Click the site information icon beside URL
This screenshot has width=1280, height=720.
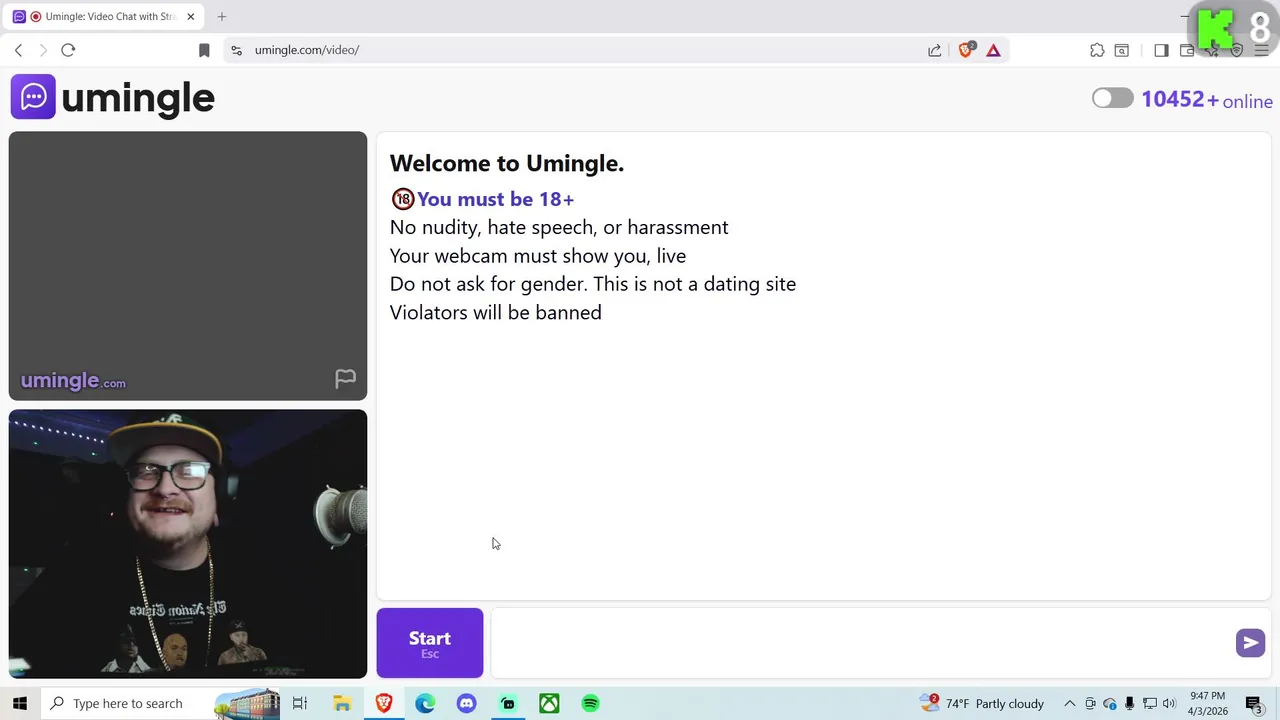tap(236, 50)
